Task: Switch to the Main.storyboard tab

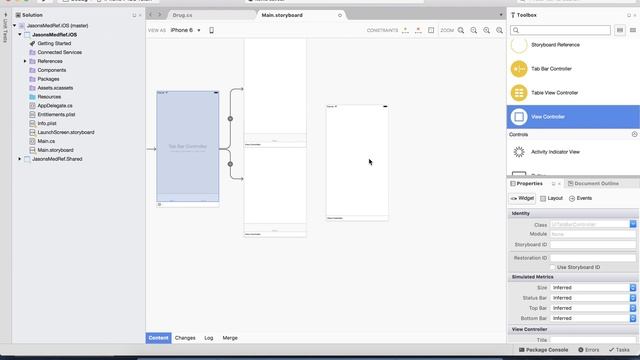Action: [x=282, y=15]
